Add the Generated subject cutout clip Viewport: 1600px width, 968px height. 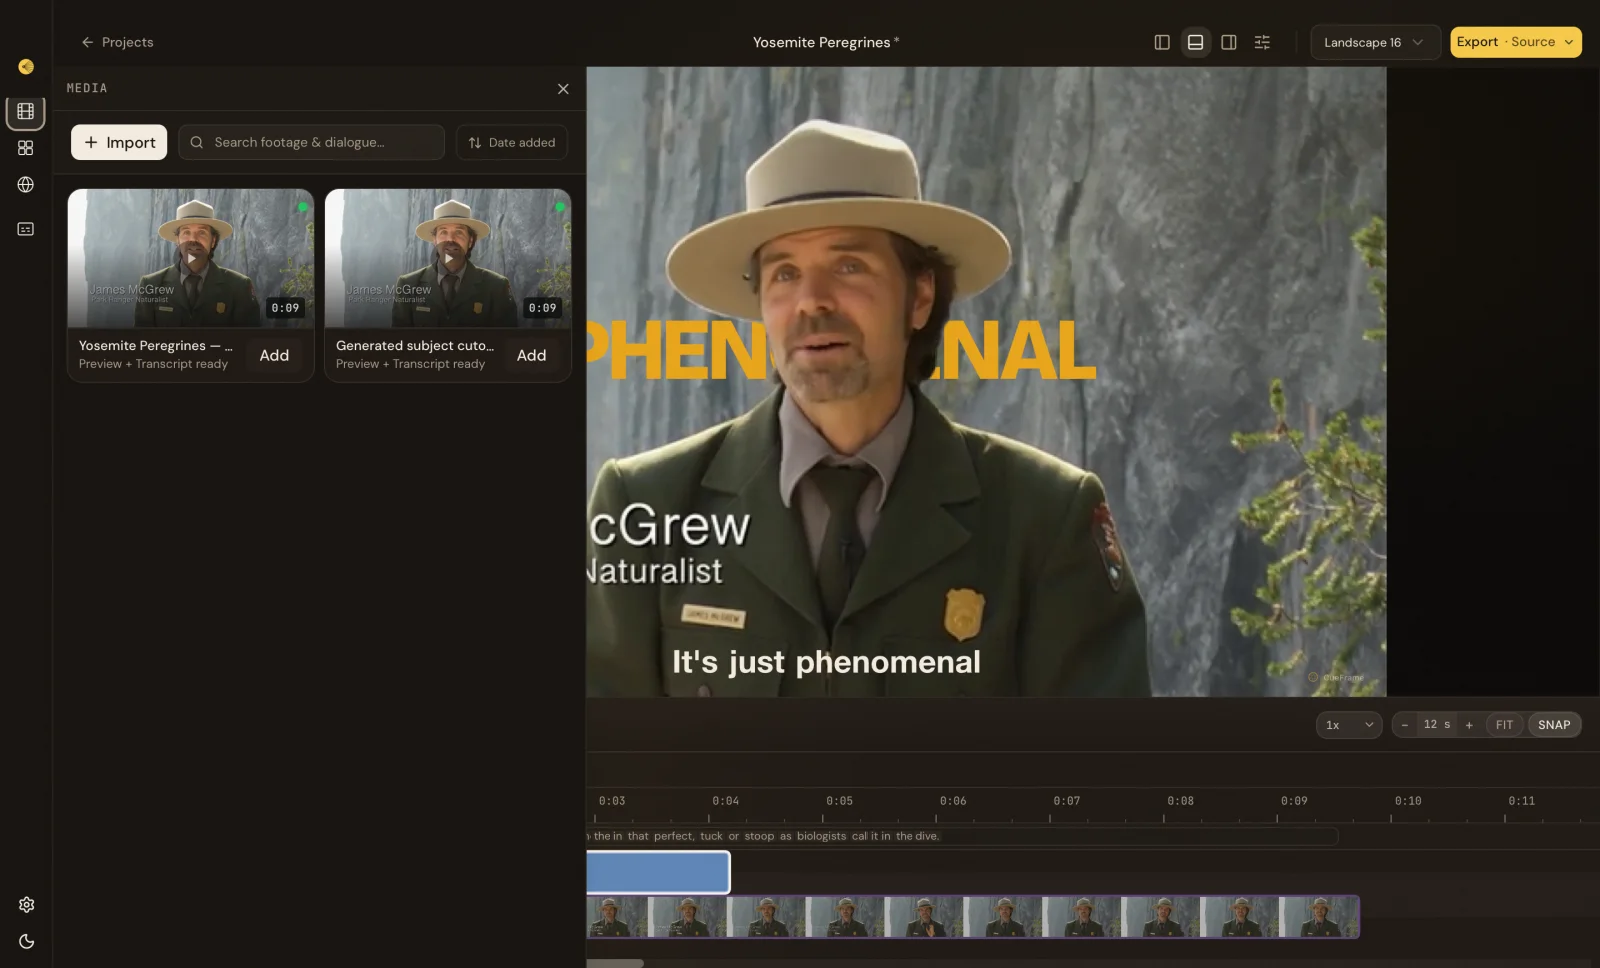(531, 355)
